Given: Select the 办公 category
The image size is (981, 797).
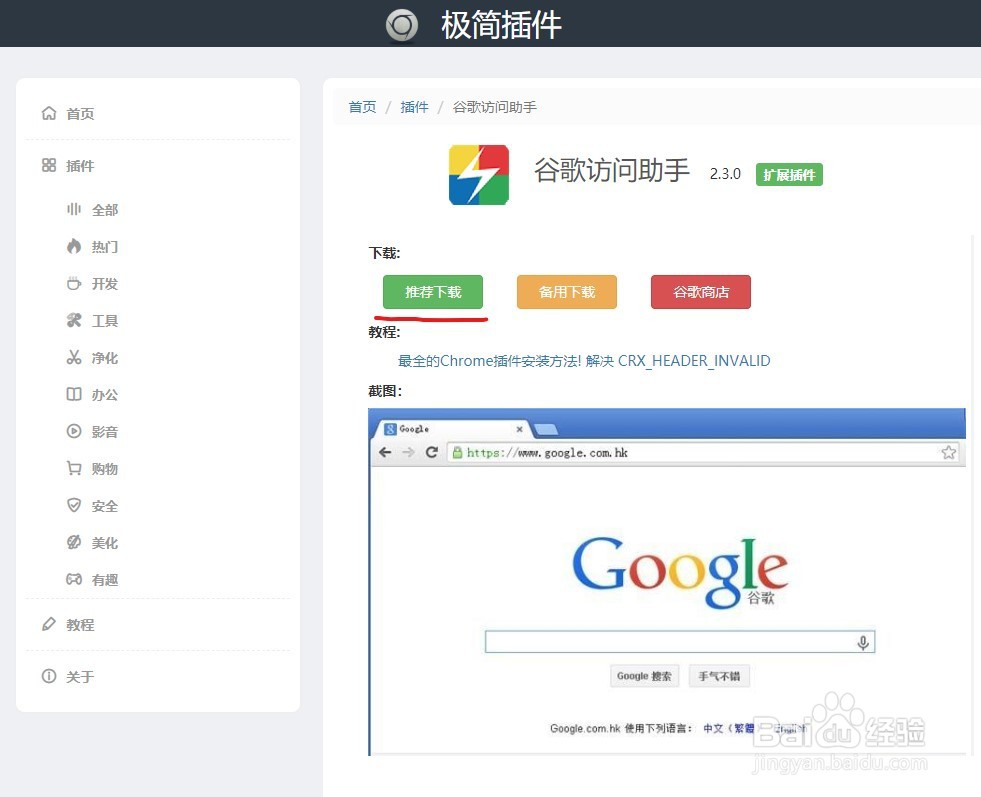Looking at the screenshot, I should coord(104,395).
